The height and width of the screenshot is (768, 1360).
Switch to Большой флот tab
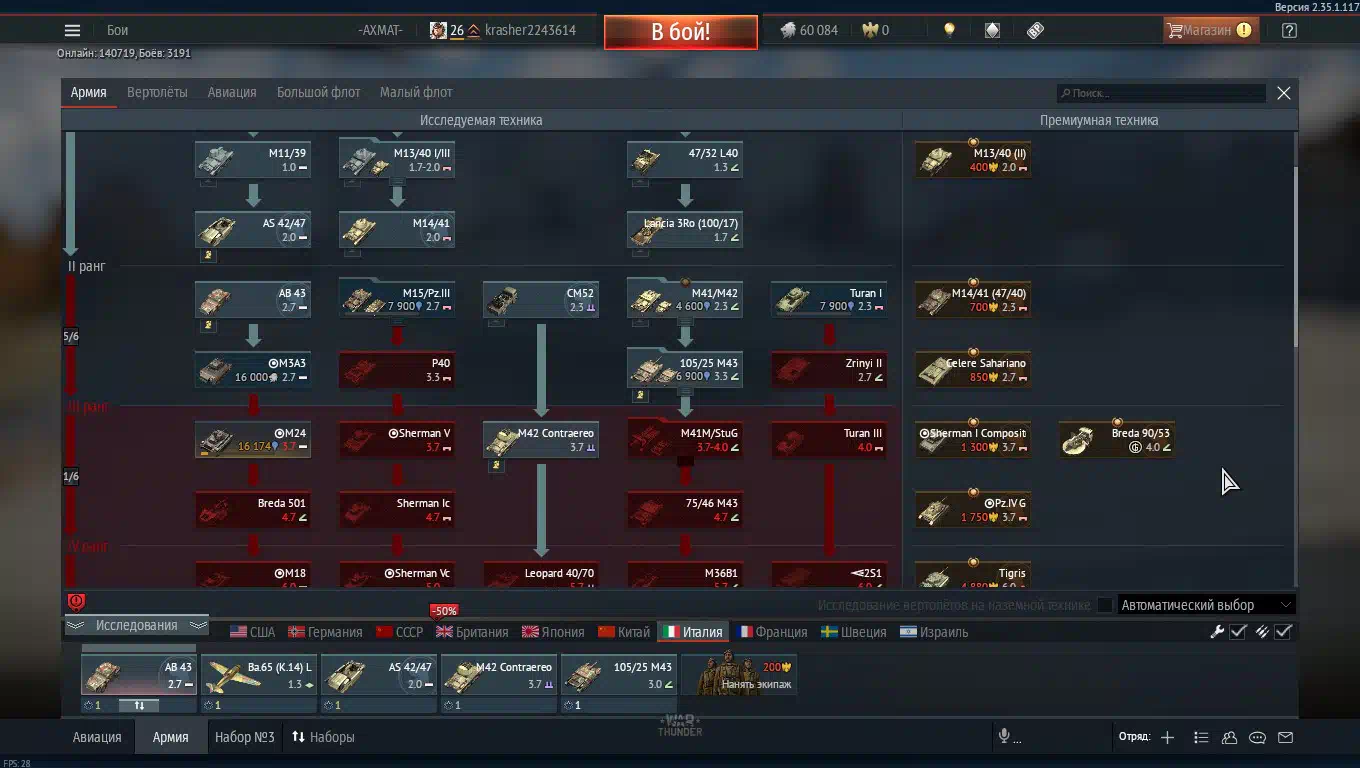(318, 92)
